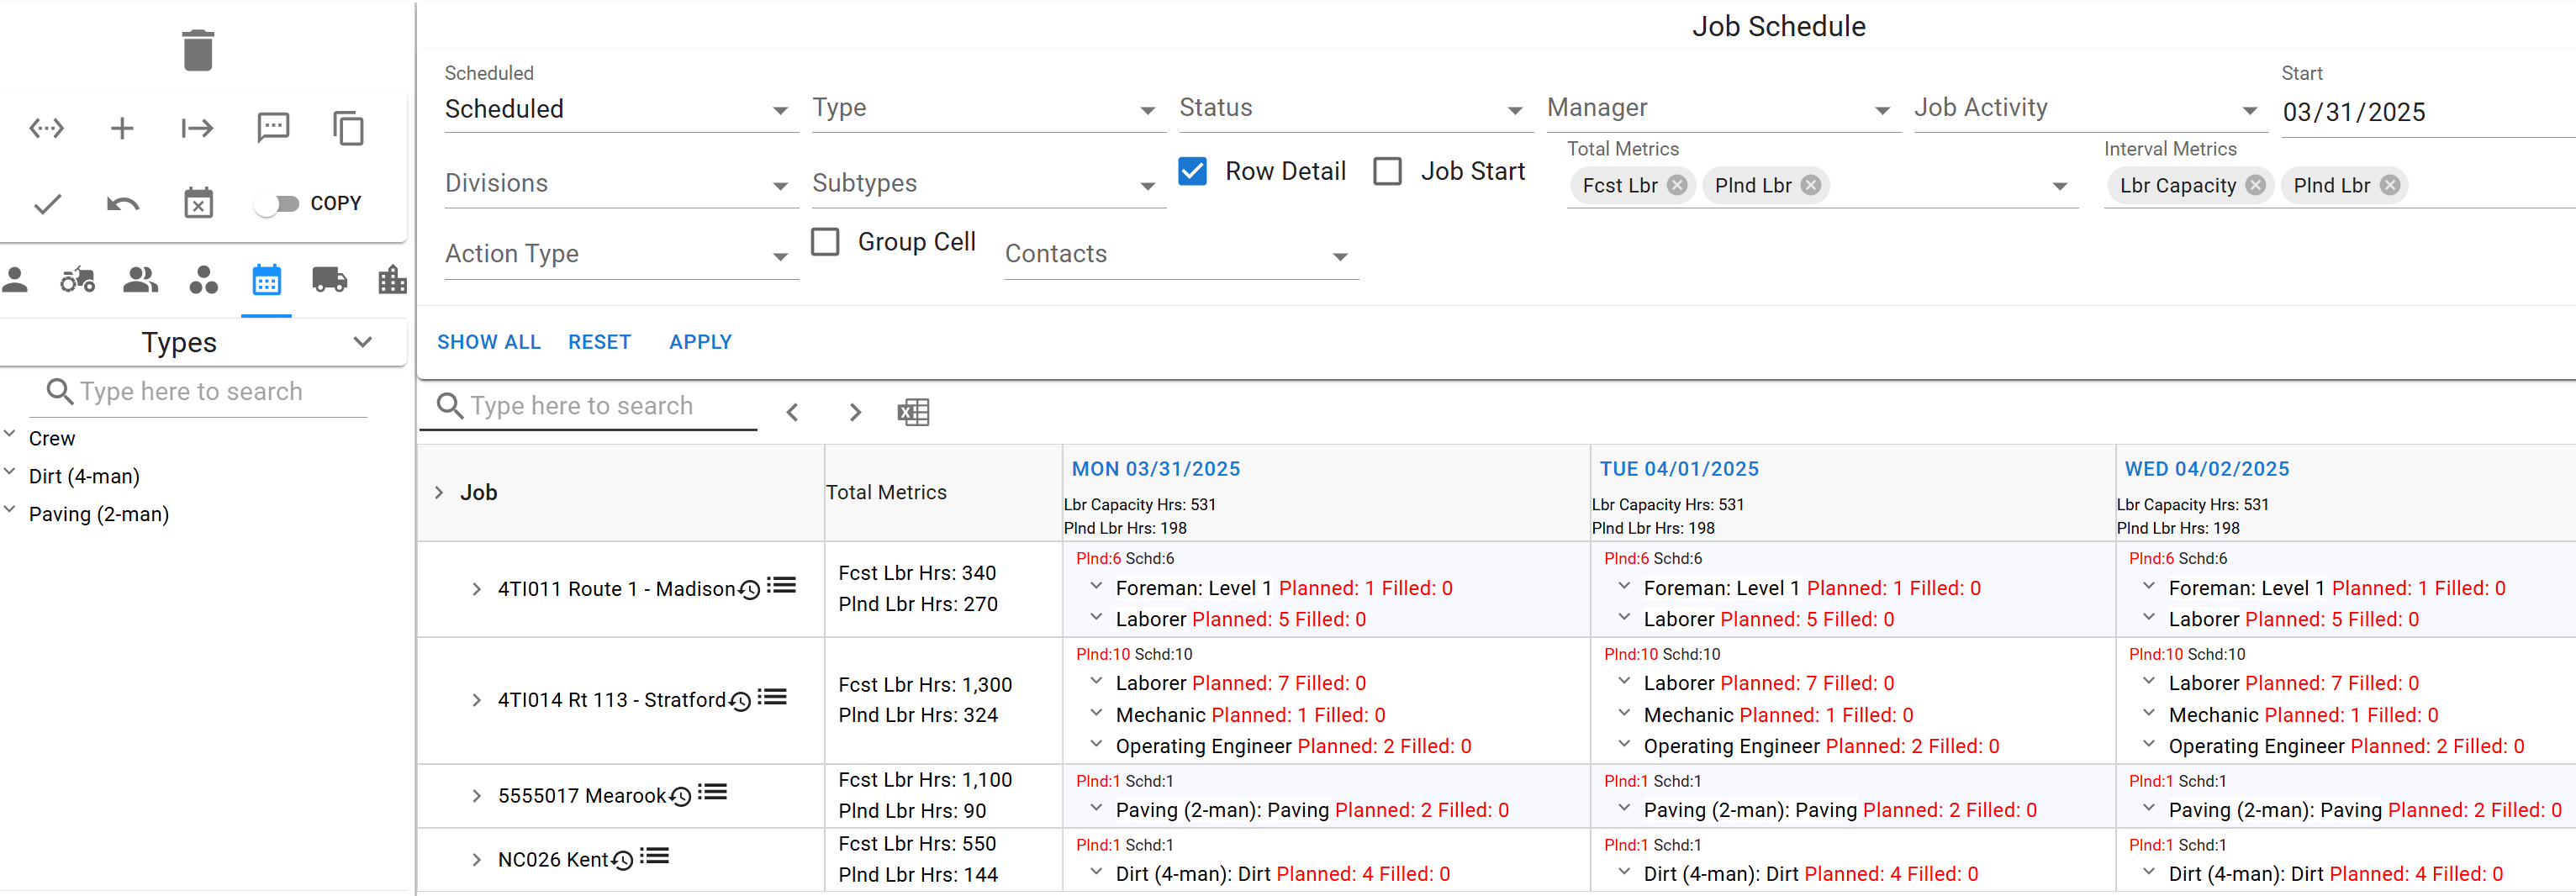Click the truck icon in the sidebar
The width and height of the screenshot is (2576, 896).
pos(329,281)
